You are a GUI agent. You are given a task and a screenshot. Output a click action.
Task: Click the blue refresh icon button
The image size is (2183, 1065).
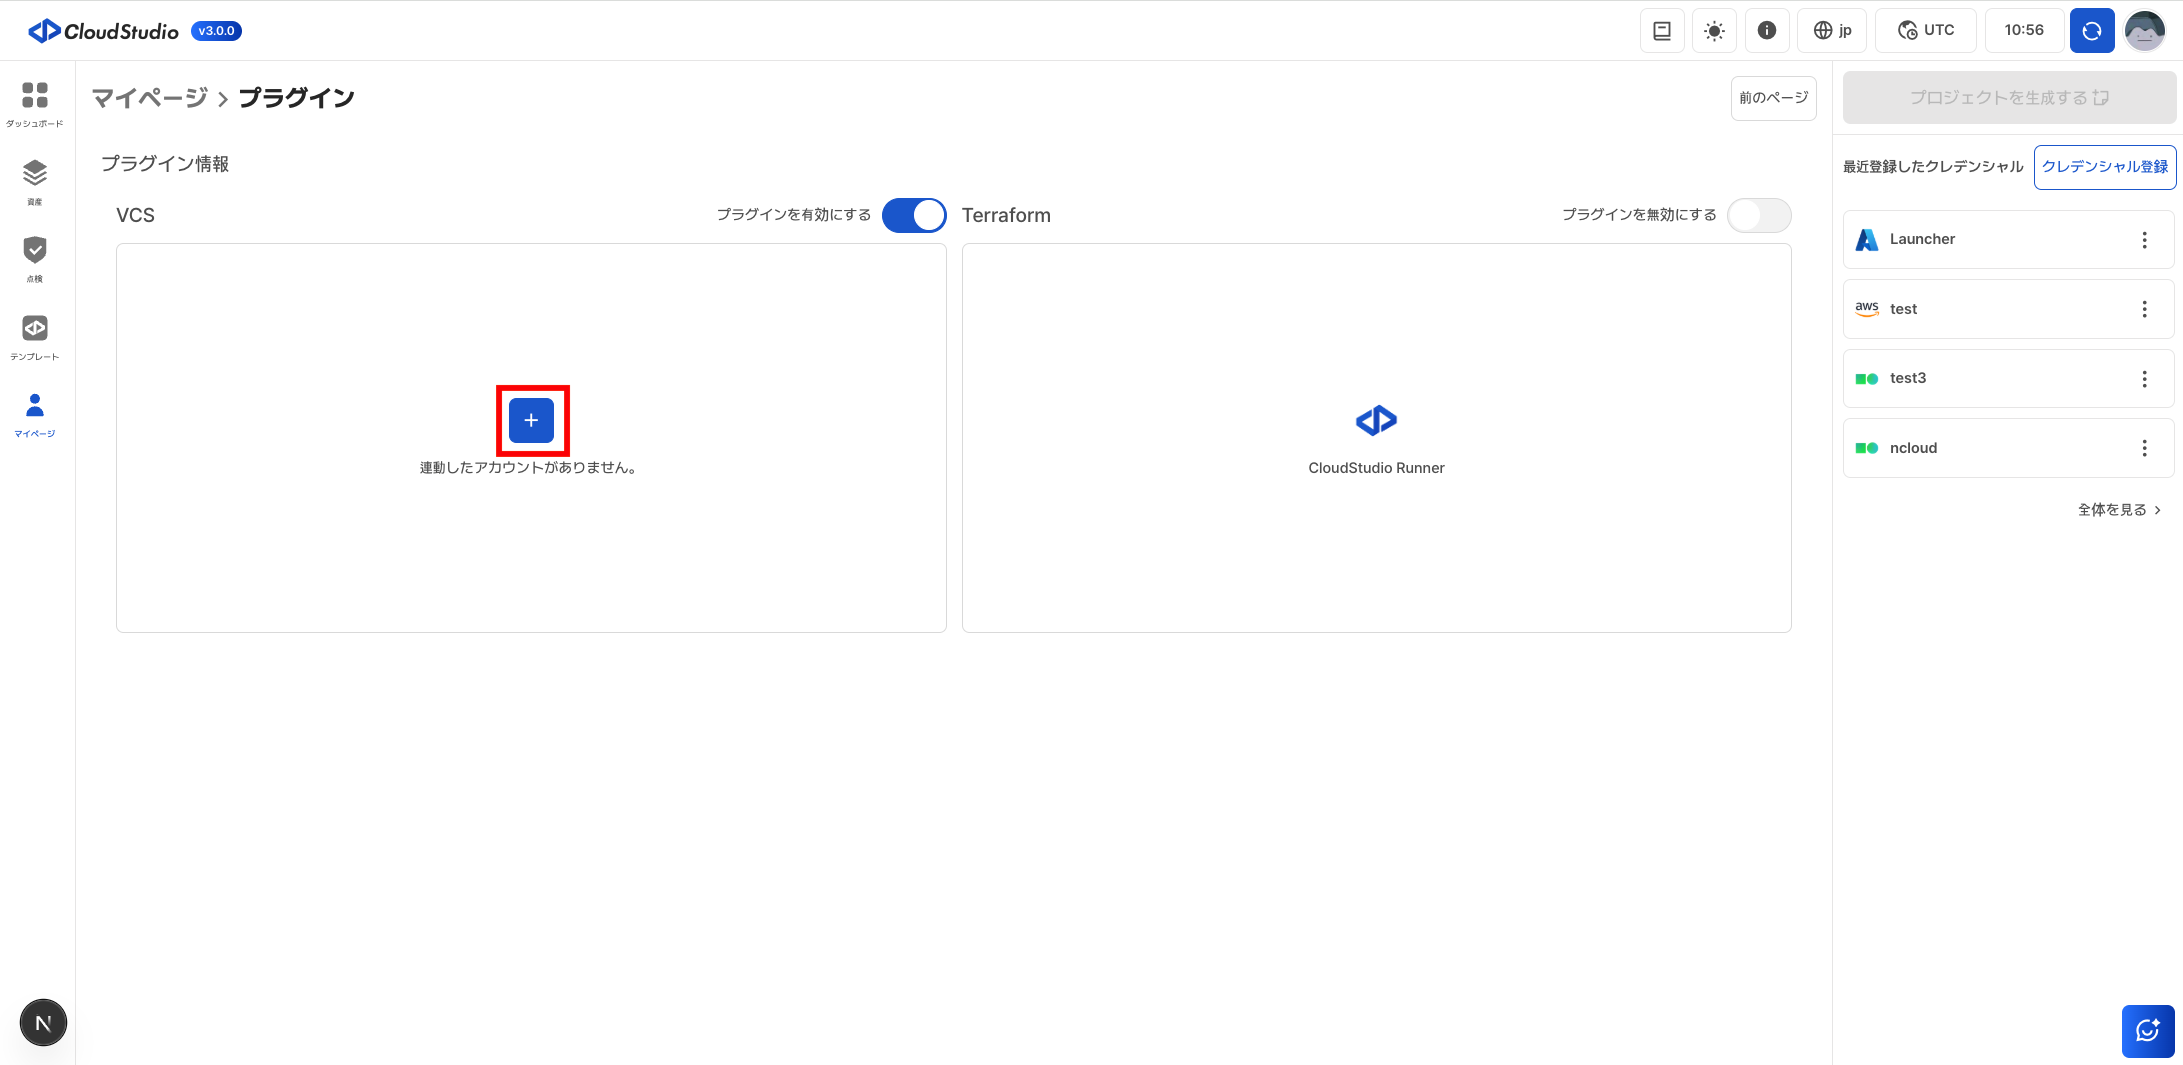point(2091,31)
